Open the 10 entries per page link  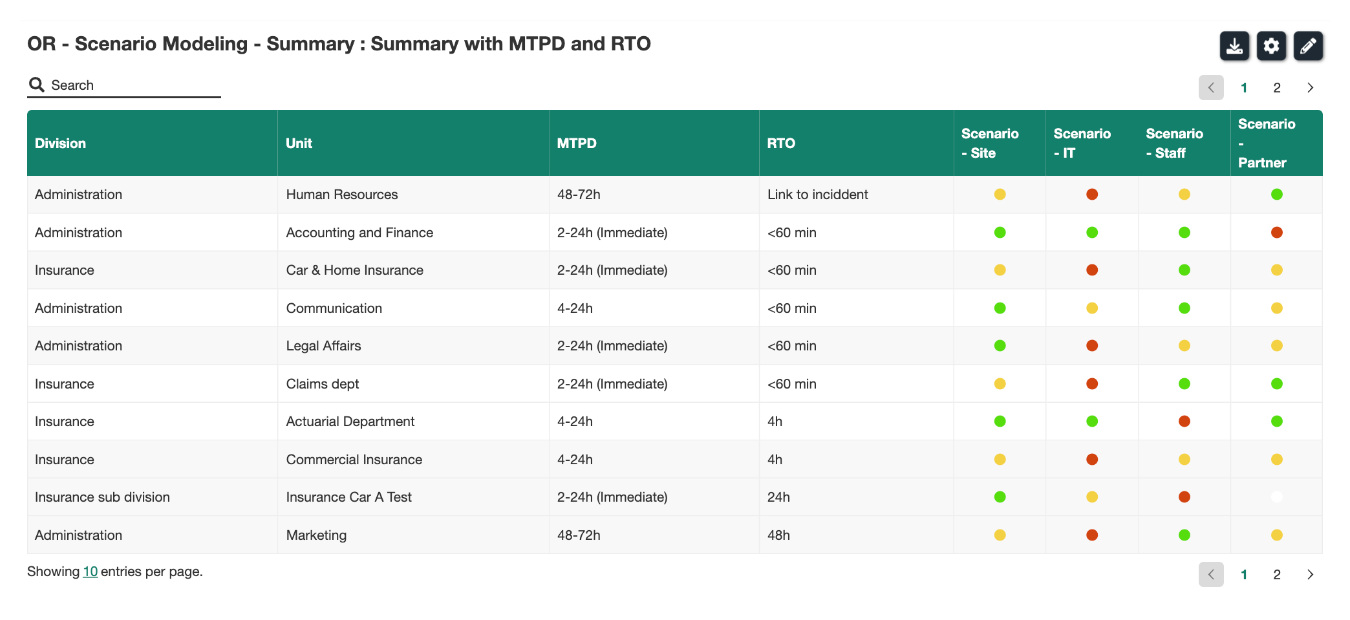(90, 572)
